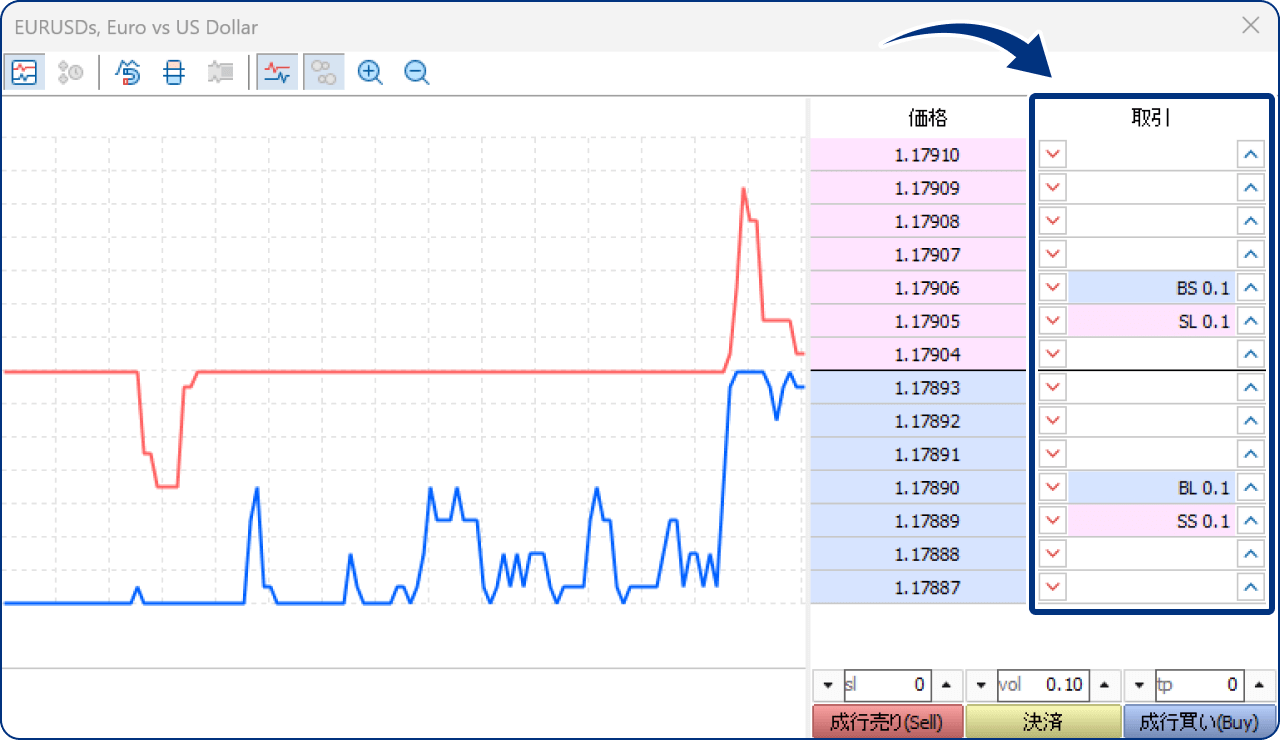Click blue buy arrow at 1.17905

pyautogui.click(x=1250, y=321)
